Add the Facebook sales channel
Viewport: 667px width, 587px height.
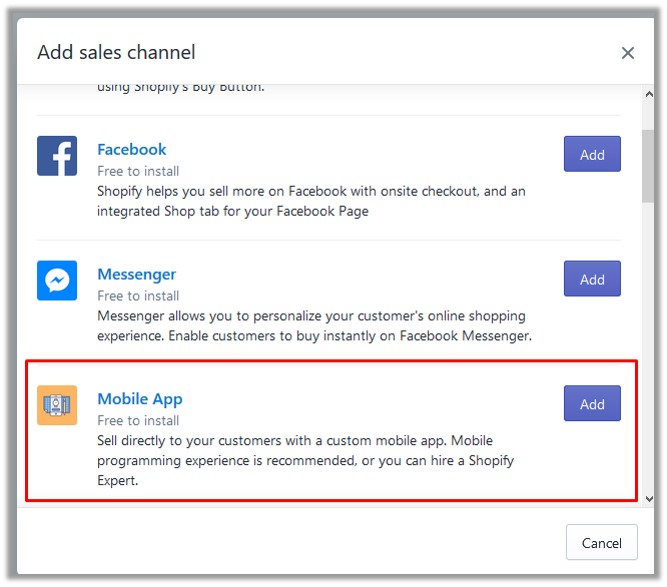592,154
